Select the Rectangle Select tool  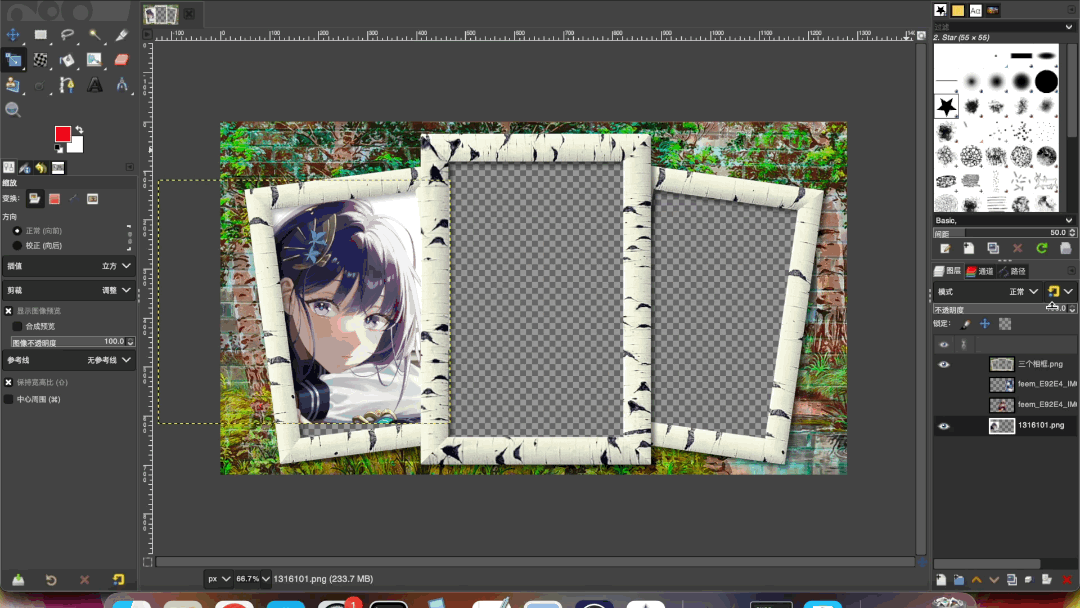41,34
